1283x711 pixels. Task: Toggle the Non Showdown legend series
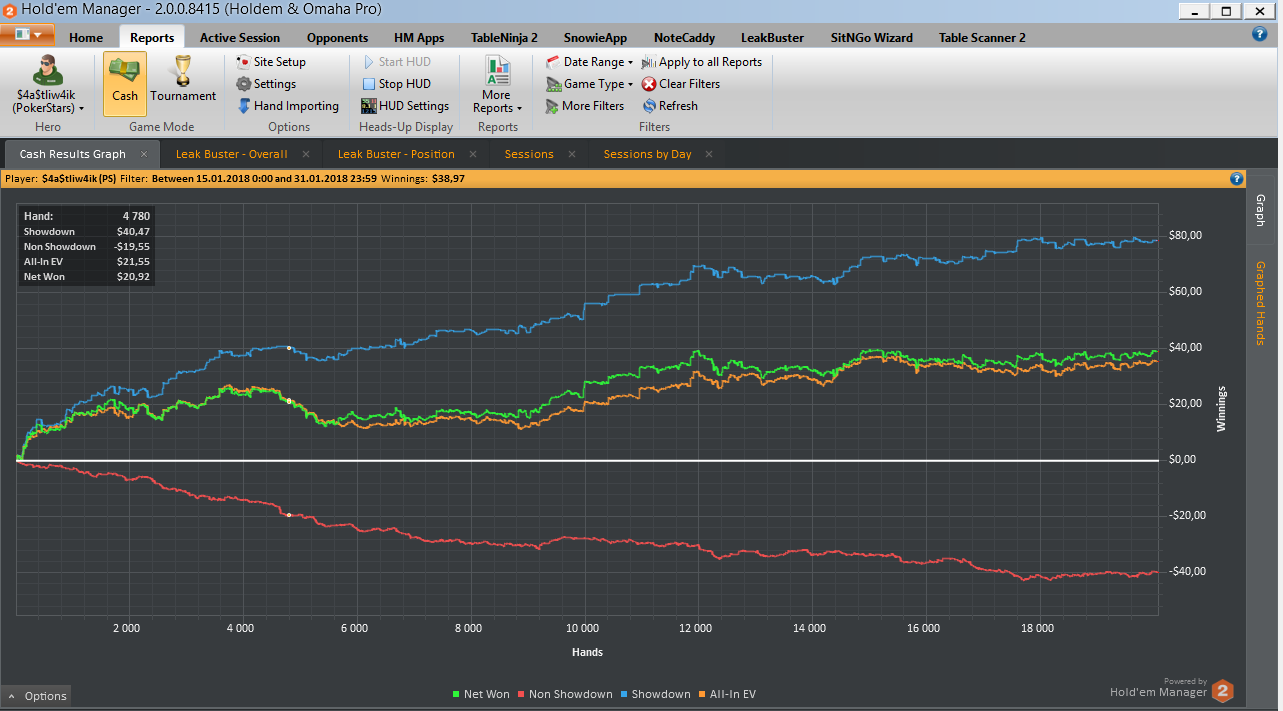(565, 694)
